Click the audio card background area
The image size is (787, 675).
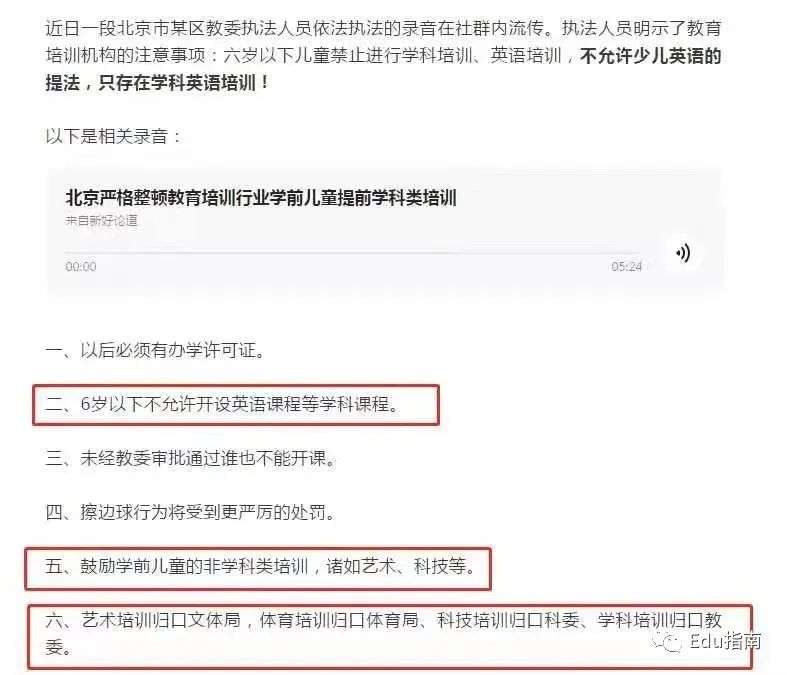pos(385,231)
